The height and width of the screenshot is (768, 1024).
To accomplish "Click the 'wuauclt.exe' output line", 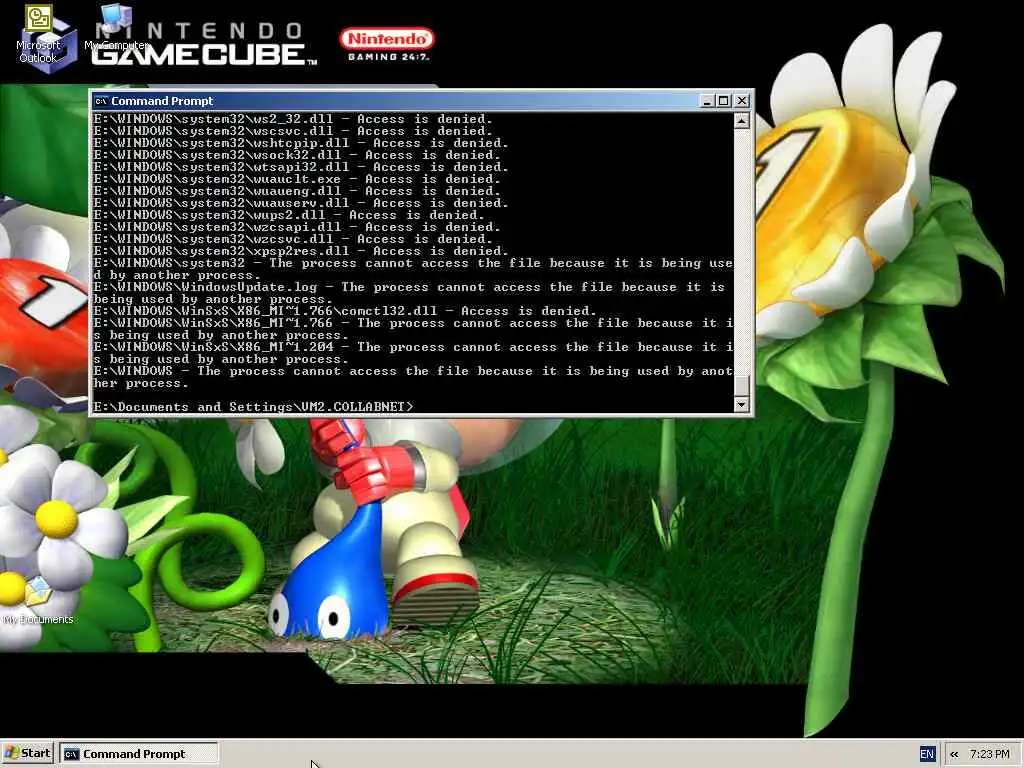I will click(296, 179).
